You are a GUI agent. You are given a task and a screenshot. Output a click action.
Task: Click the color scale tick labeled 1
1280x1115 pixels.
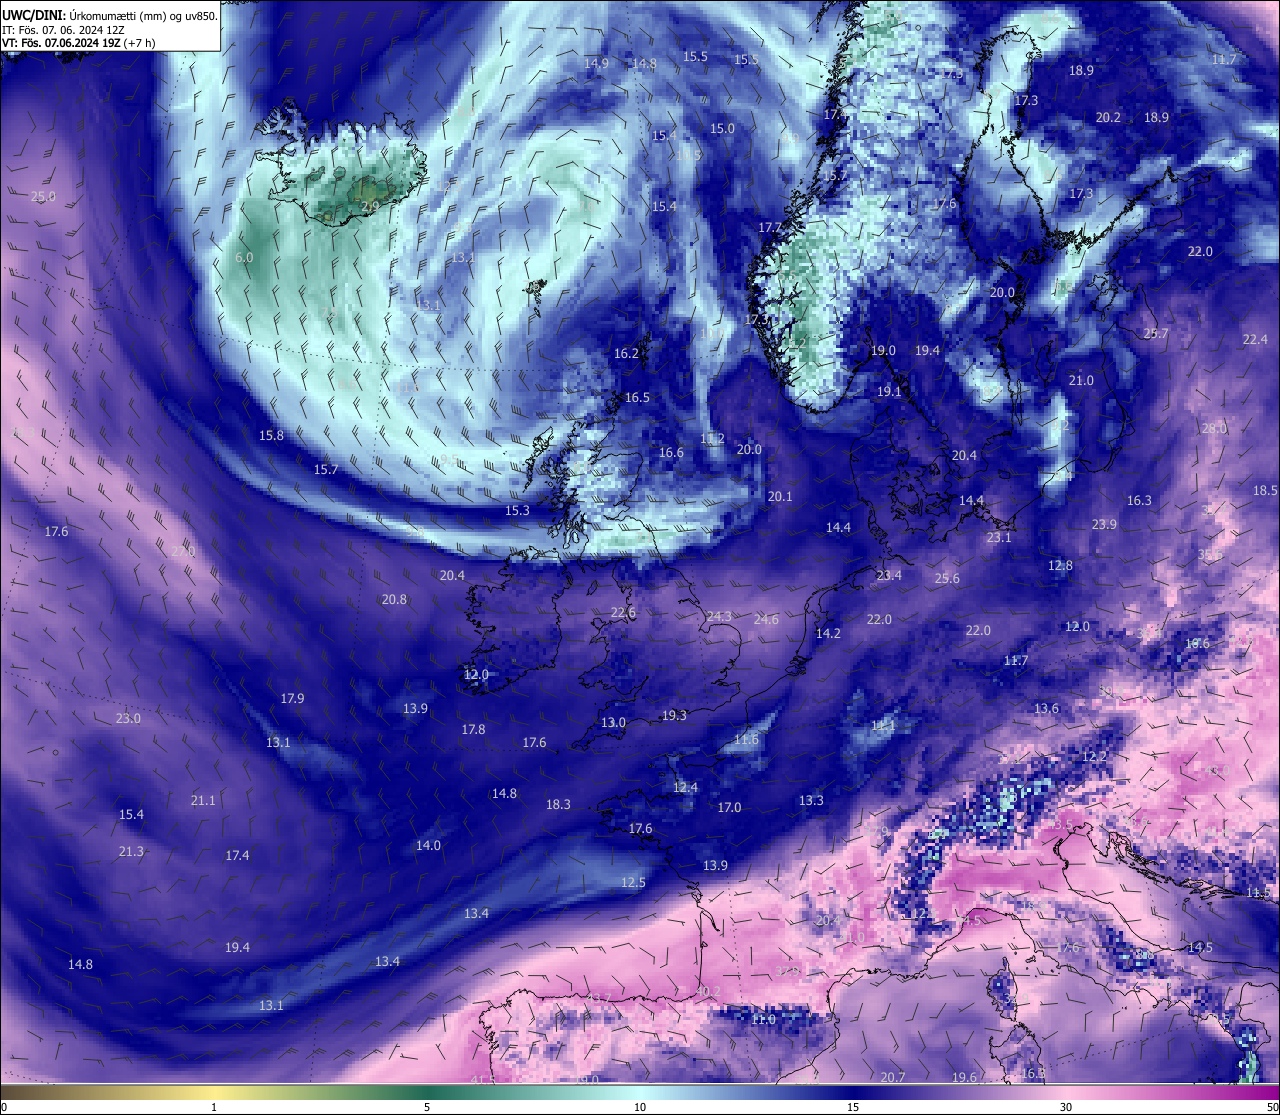tap(213, 1107)
